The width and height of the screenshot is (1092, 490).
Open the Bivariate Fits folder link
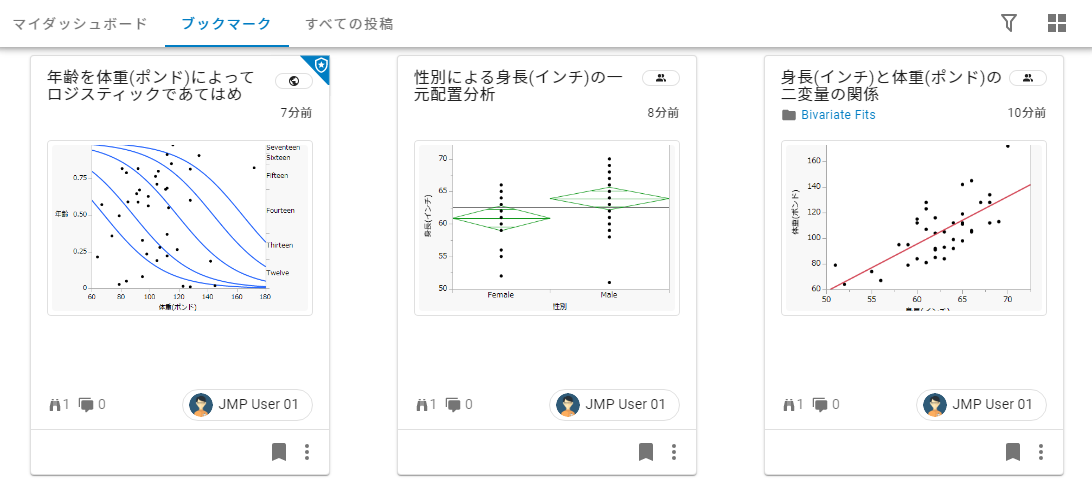pyautogui.click(x=838, y=115)
